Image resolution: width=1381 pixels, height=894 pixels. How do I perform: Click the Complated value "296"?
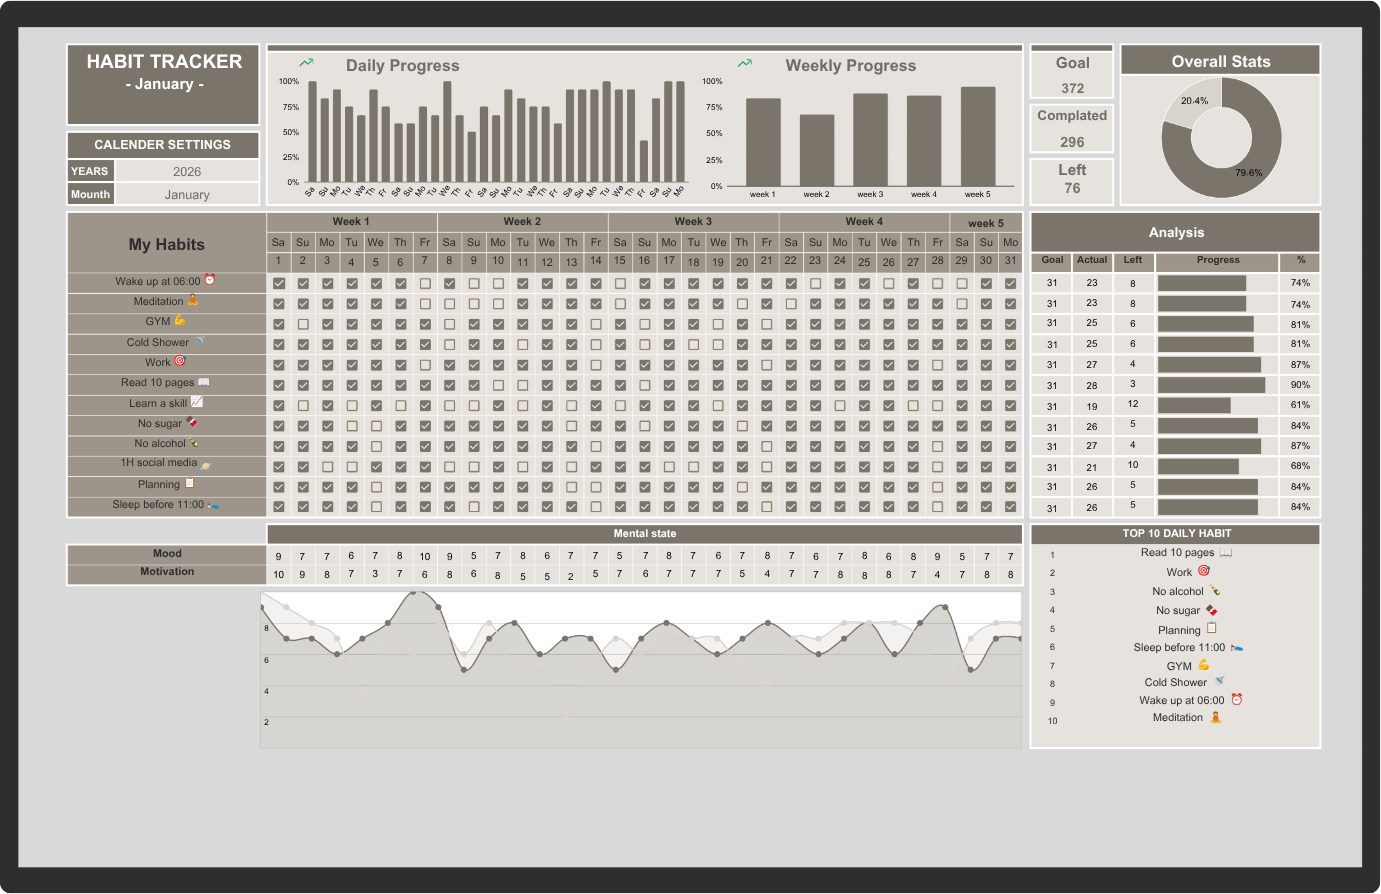pyautogui.click(x=1072, y=142)
